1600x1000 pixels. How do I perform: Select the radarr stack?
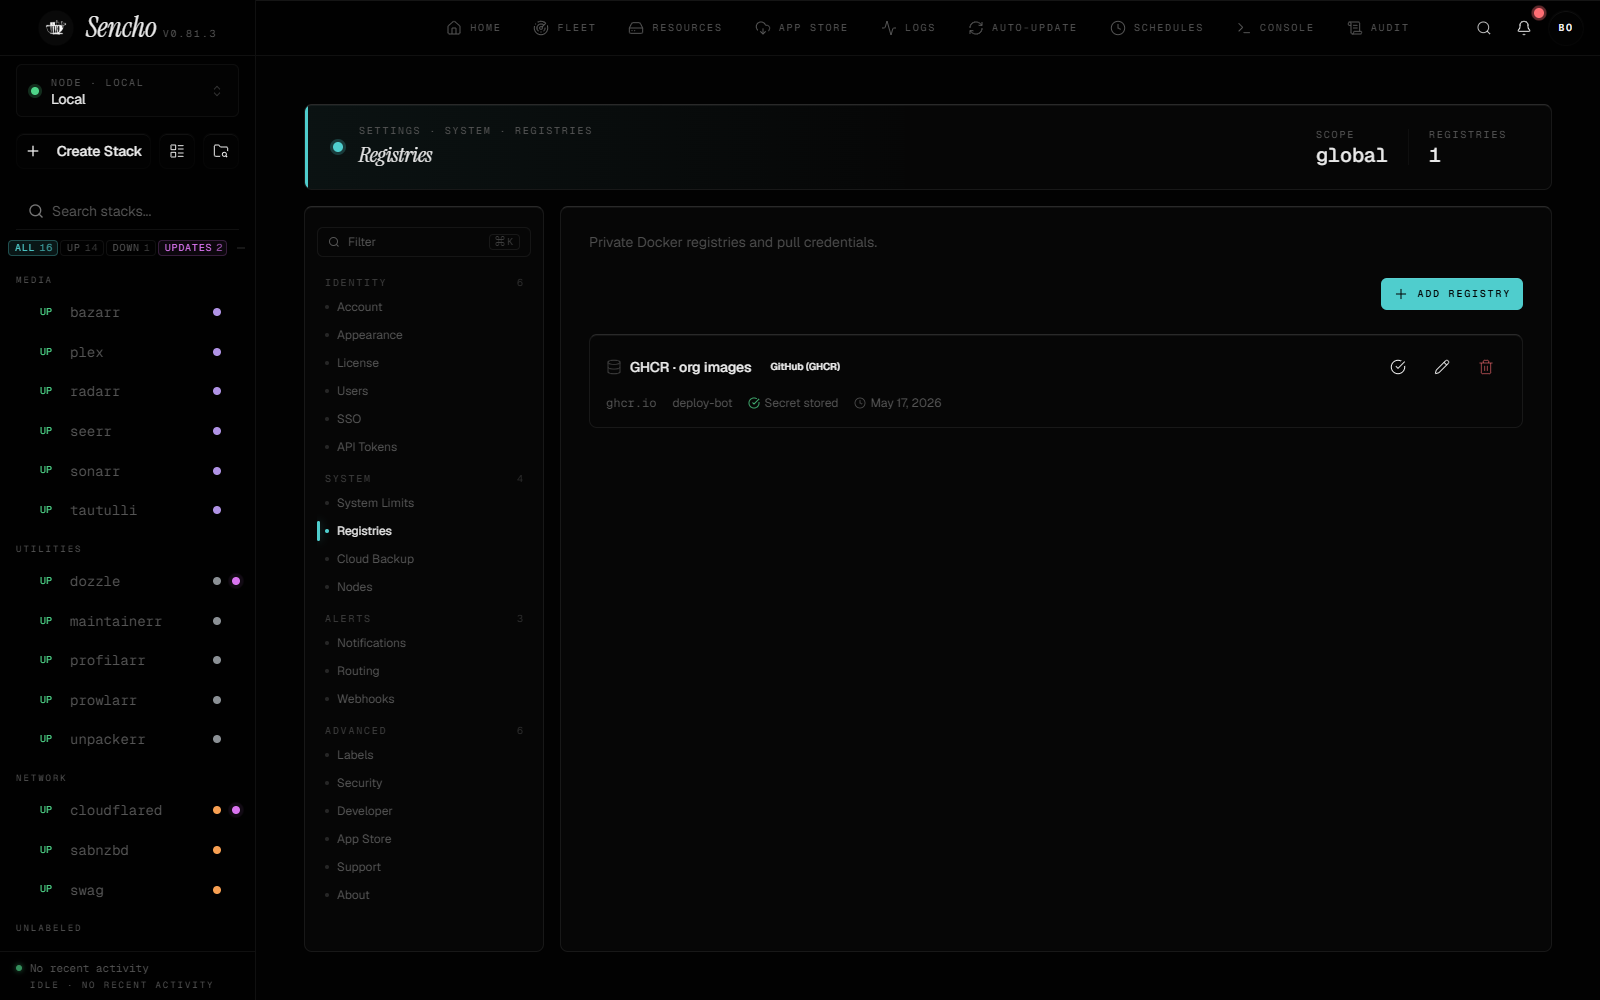[127, 392]
